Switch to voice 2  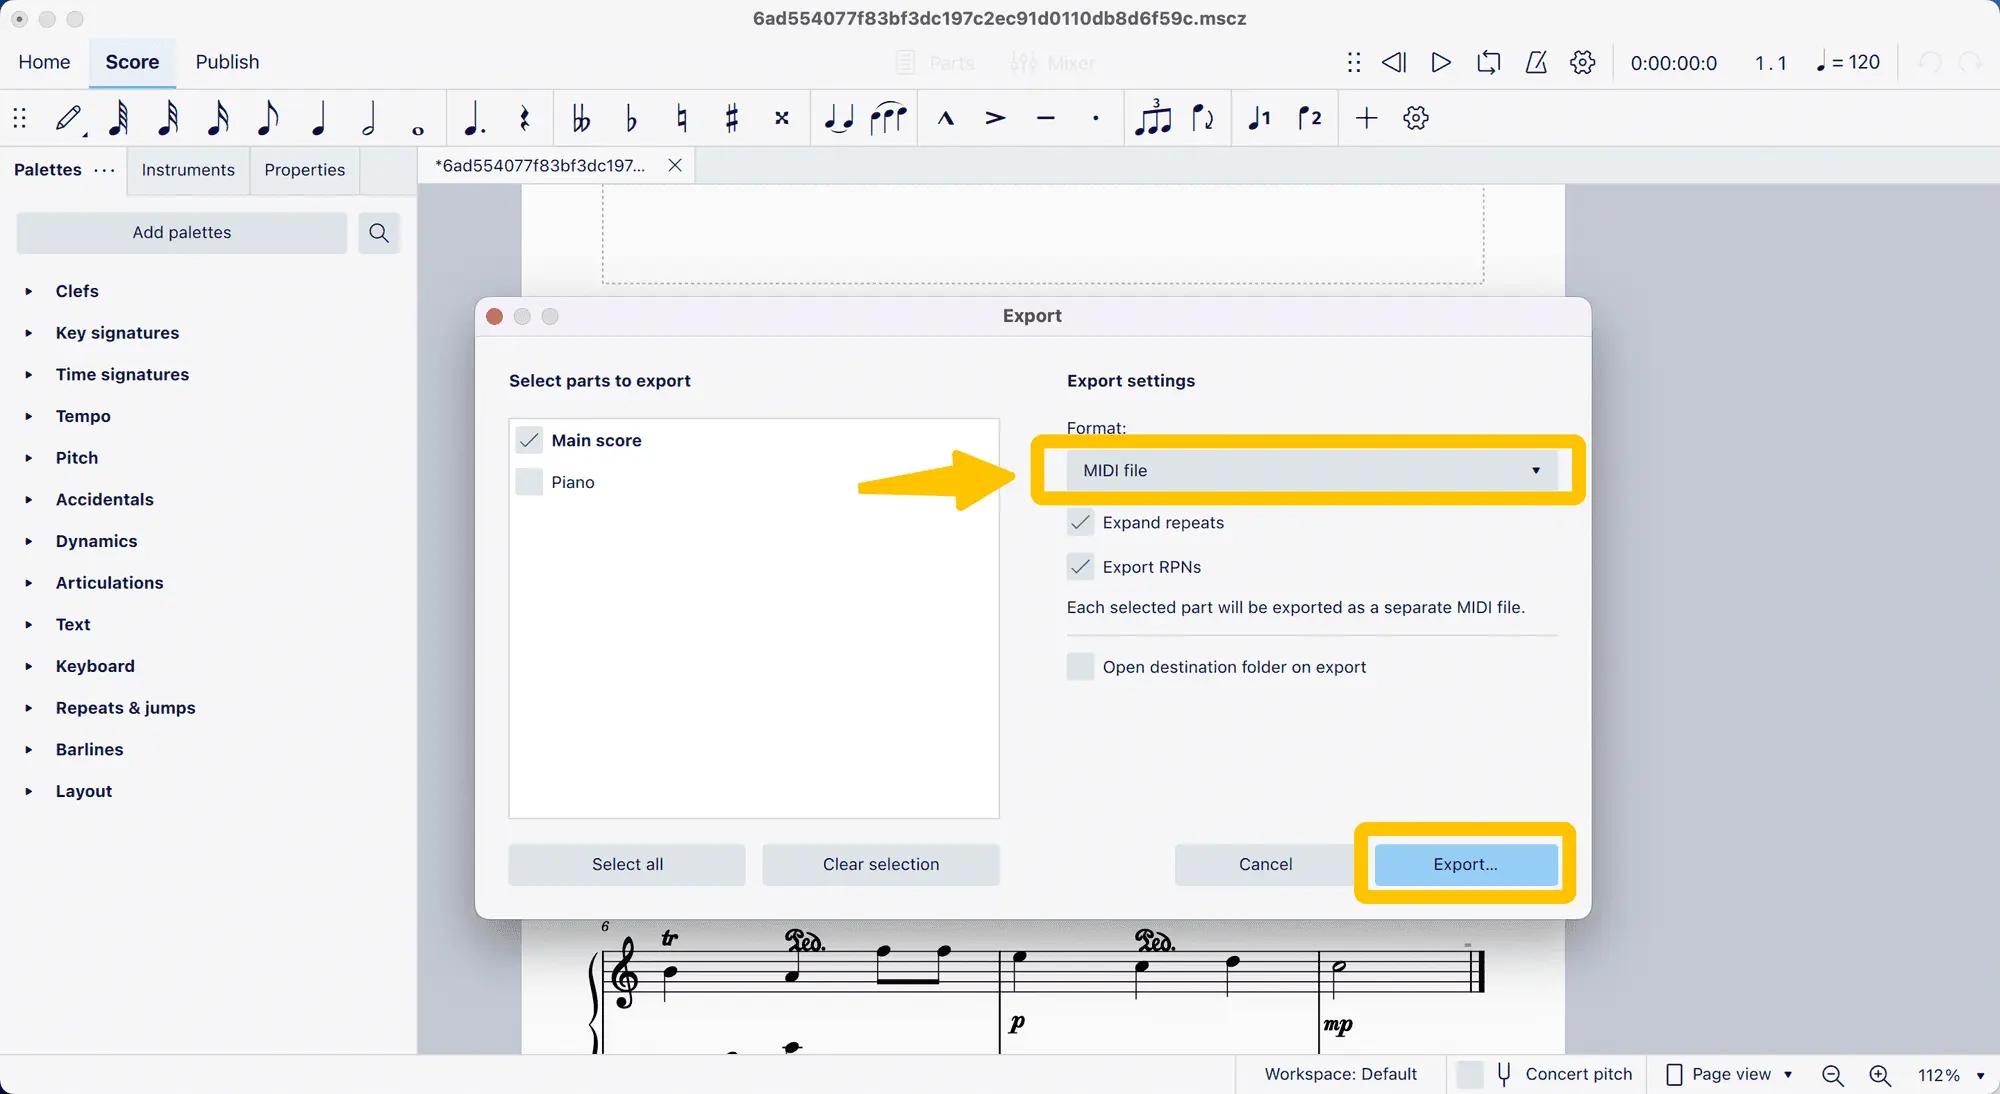click(x=1310, y=118)
